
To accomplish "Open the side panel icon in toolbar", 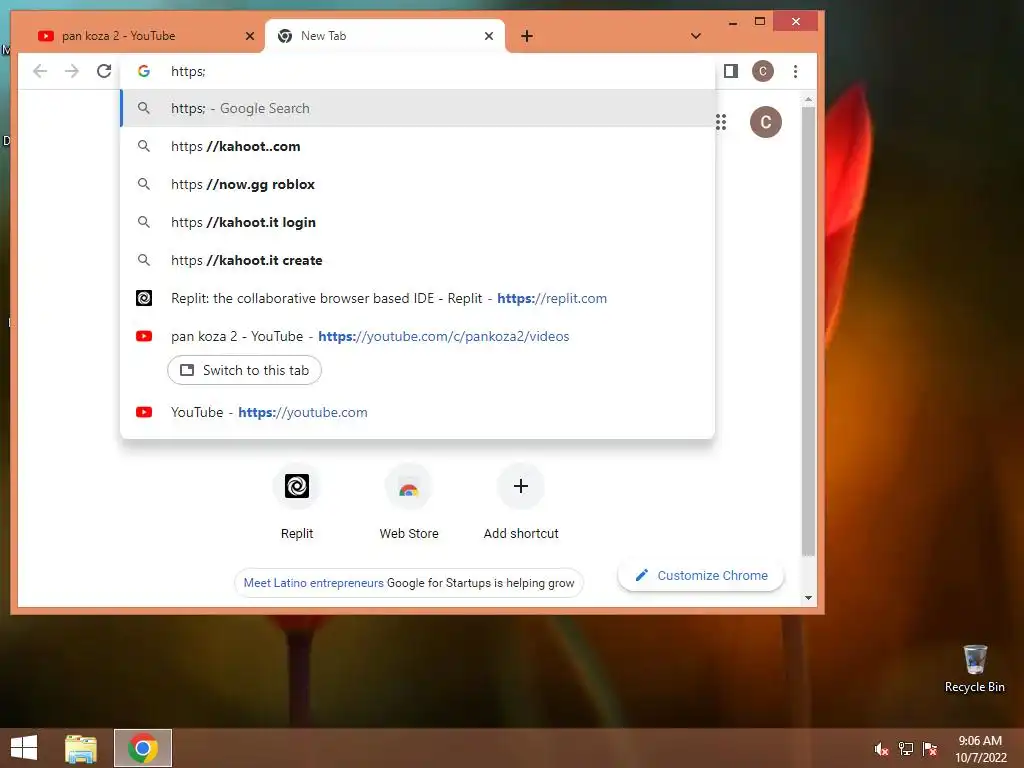I will (731, 71).
